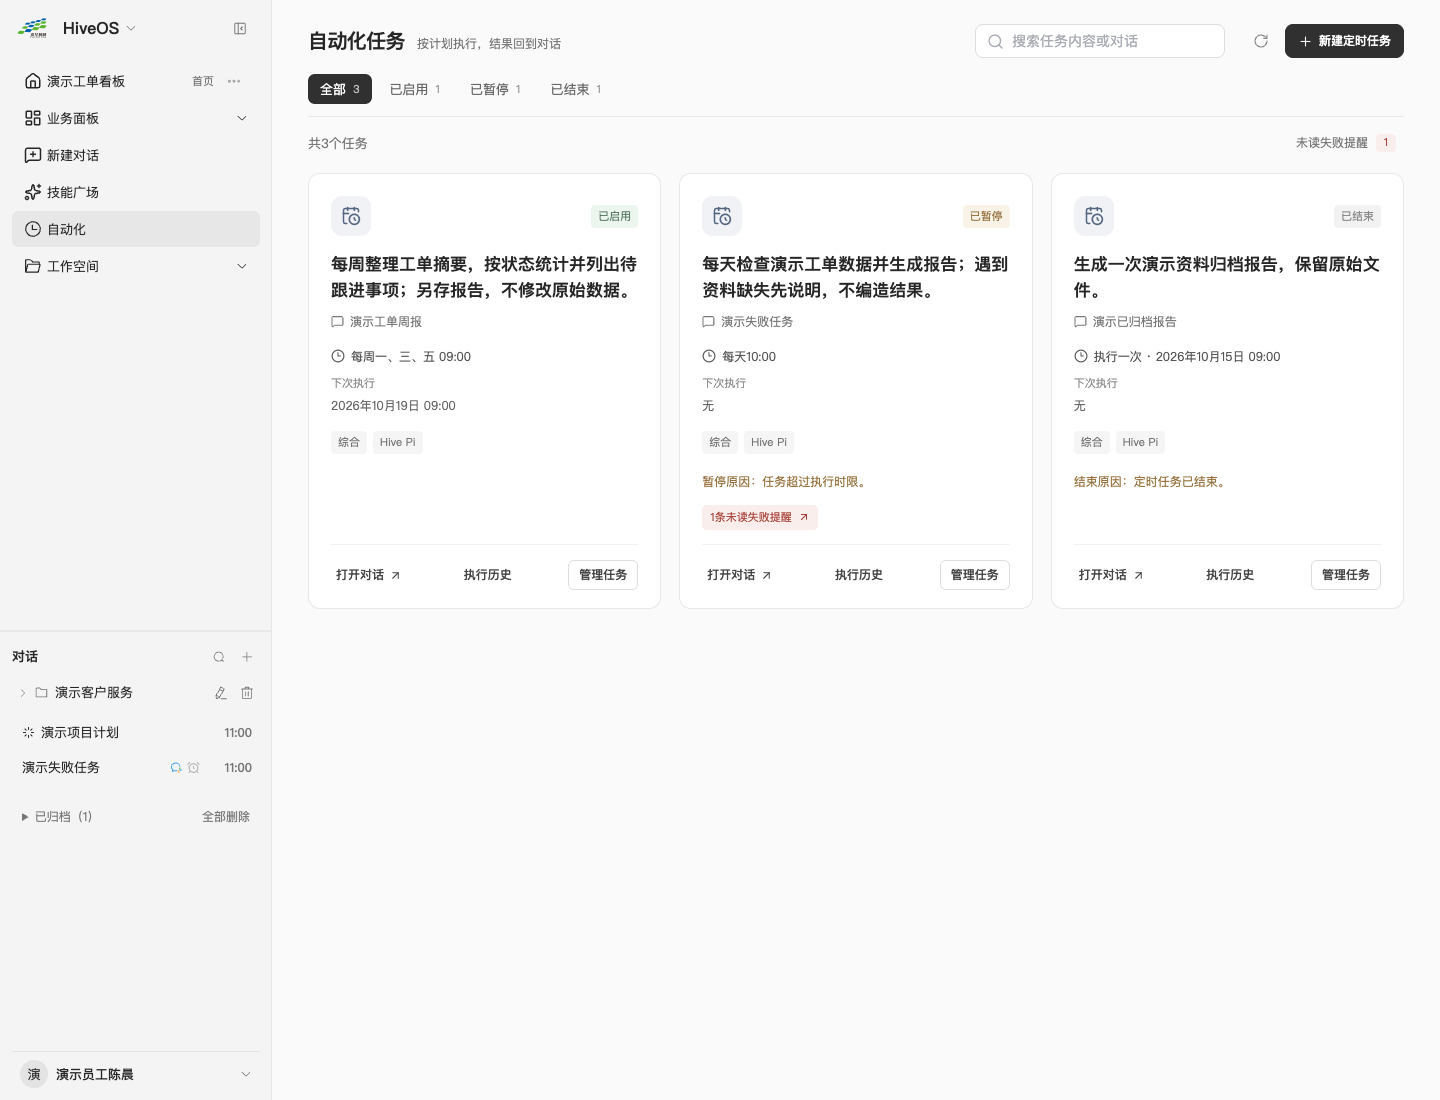This screenshot has width=1440, height=1100.
Task: Open the user menu chevron for 演示员工陈晨
Action: pos(246,1074)
